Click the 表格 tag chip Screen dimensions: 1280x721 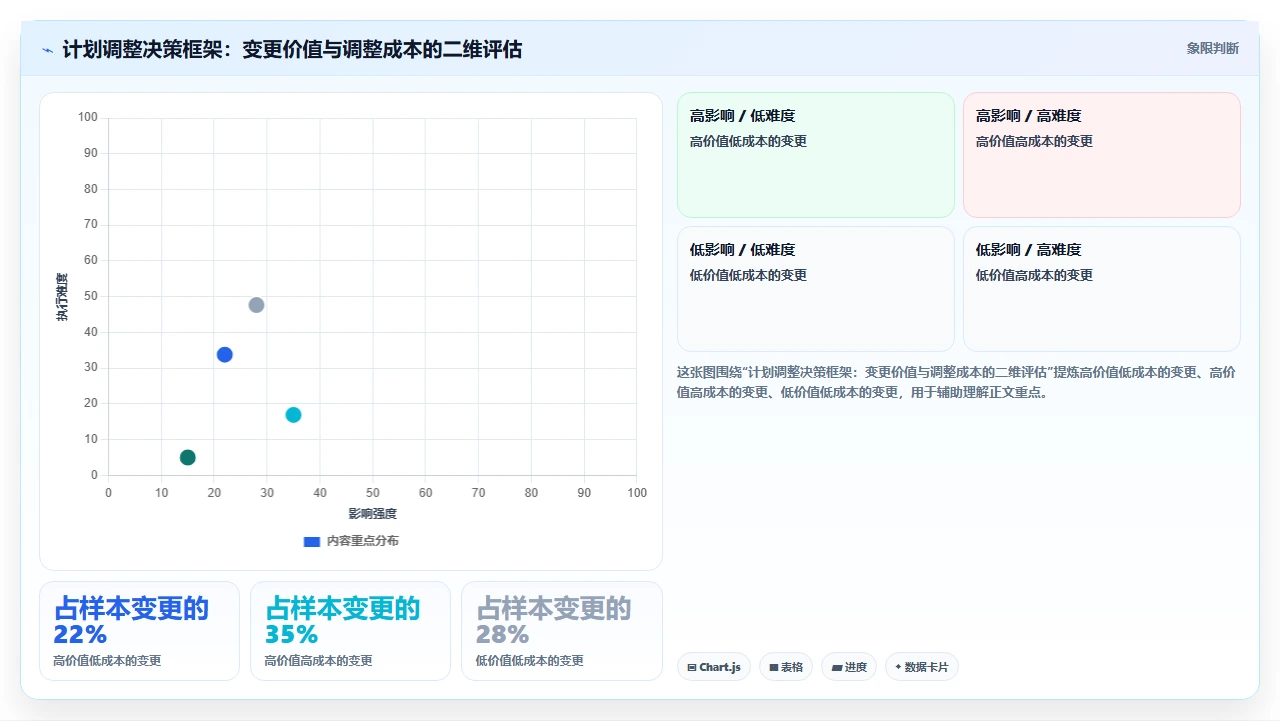(786, 667)
